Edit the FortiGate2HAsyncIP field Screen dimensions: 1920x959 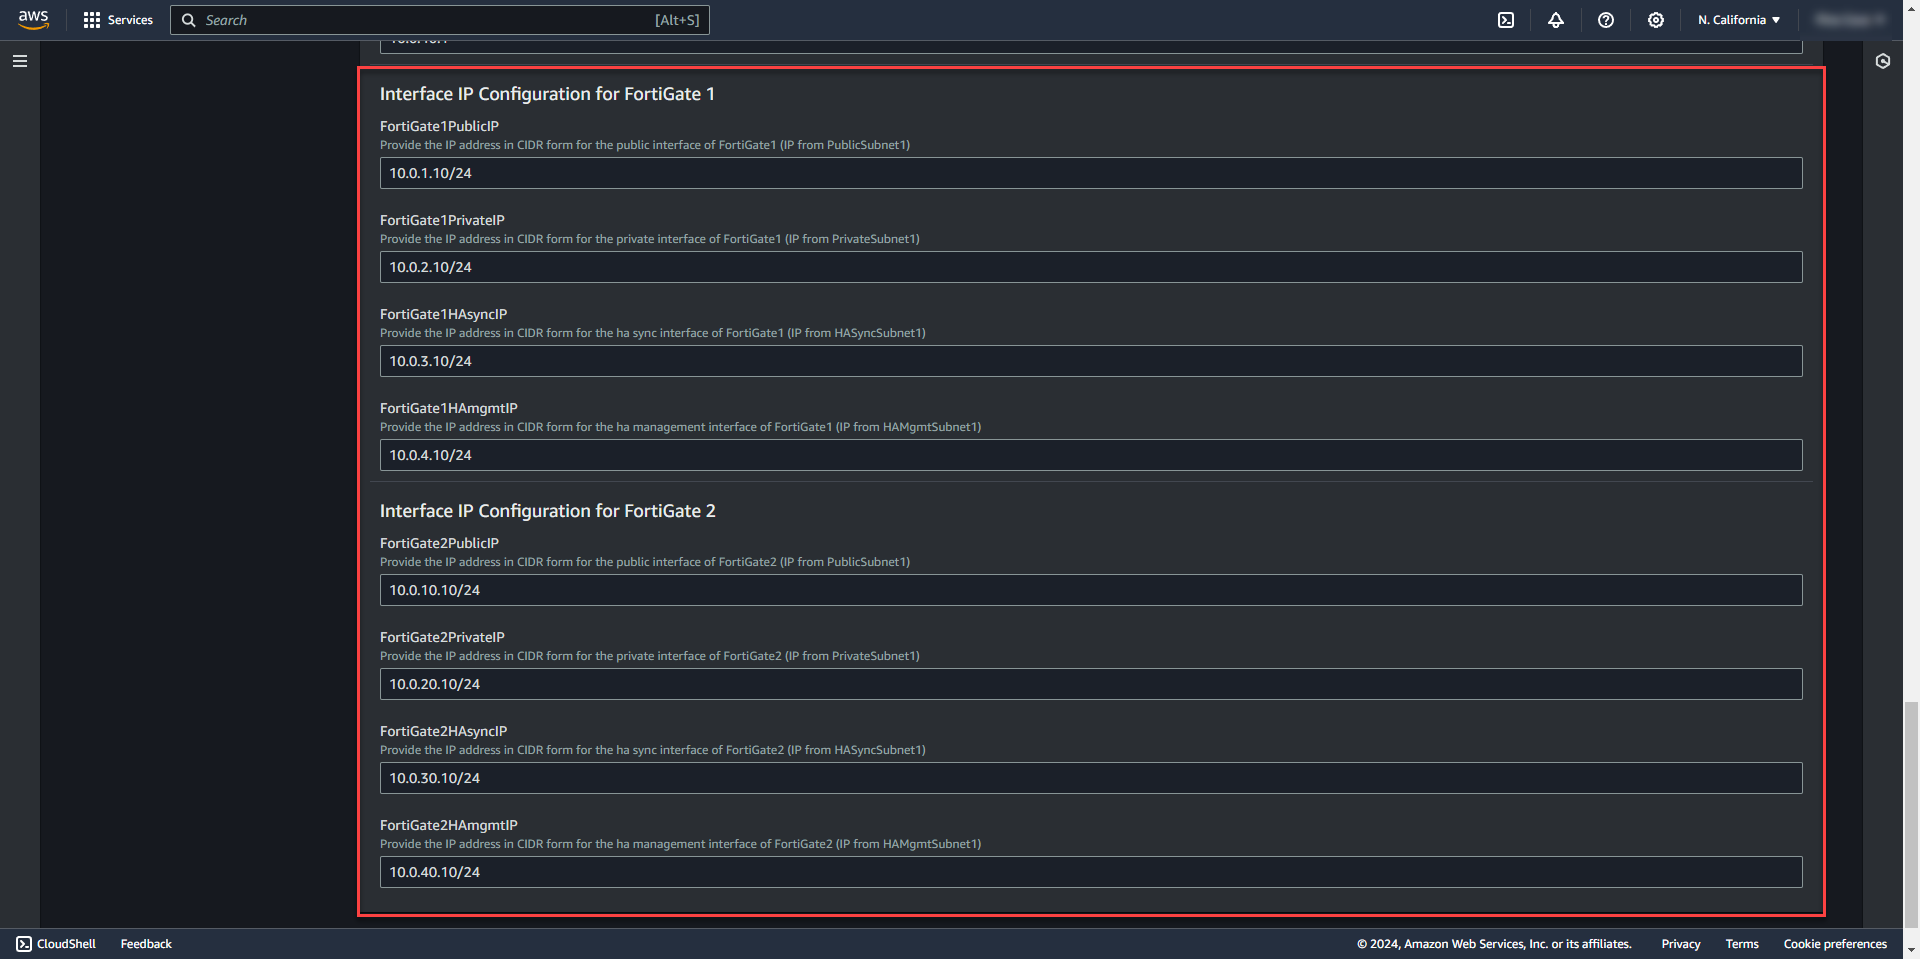tap(1091, 778)
